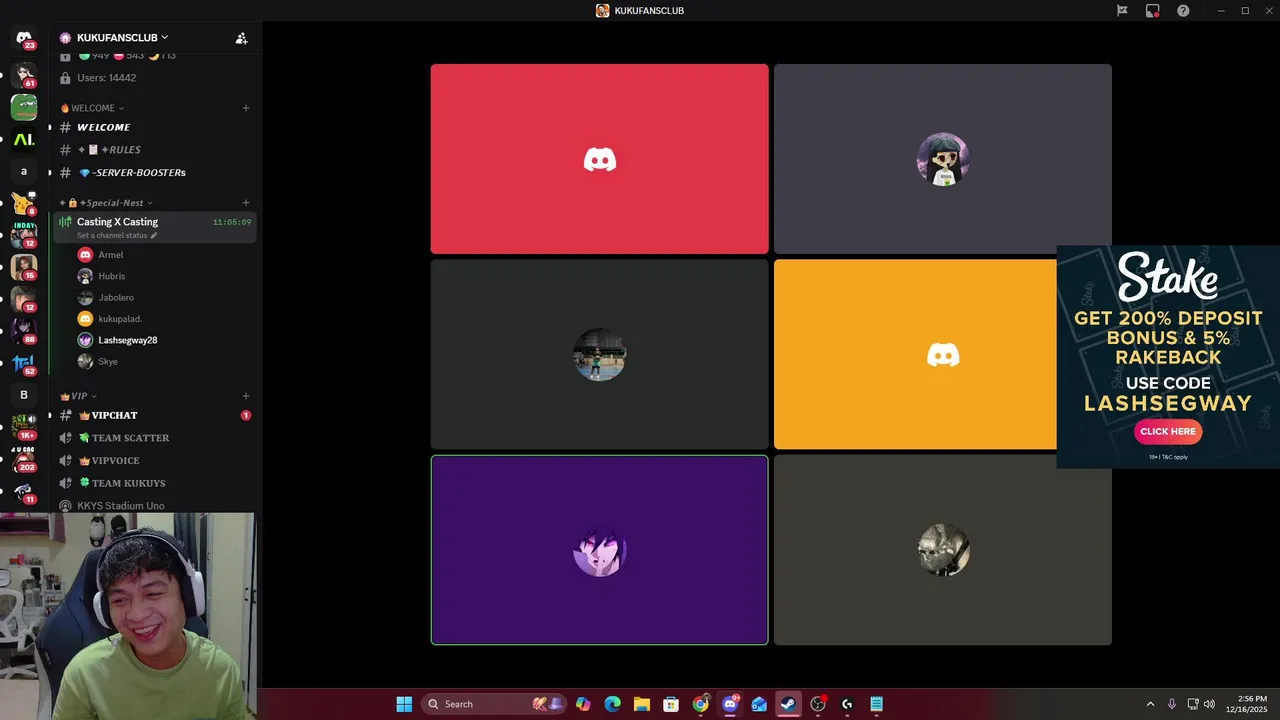
Task: Click the Windows Start button
Action: [x=404, y=704]
